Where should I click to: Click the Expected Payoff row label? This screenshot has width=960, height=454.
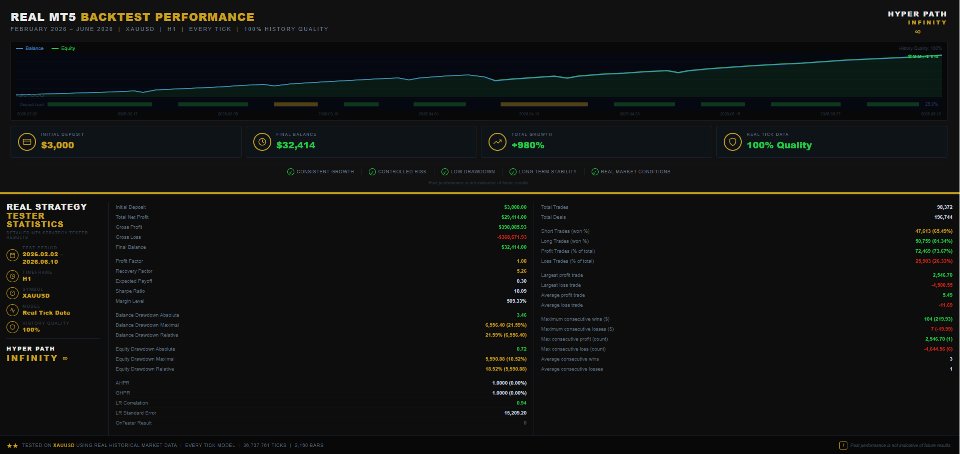(132, 281)
